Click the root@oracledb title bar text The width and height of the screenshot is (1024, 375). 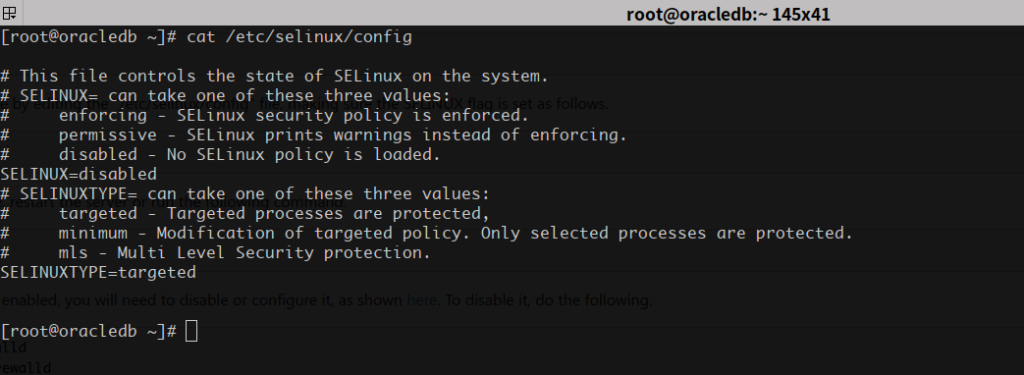pos(728,14)
